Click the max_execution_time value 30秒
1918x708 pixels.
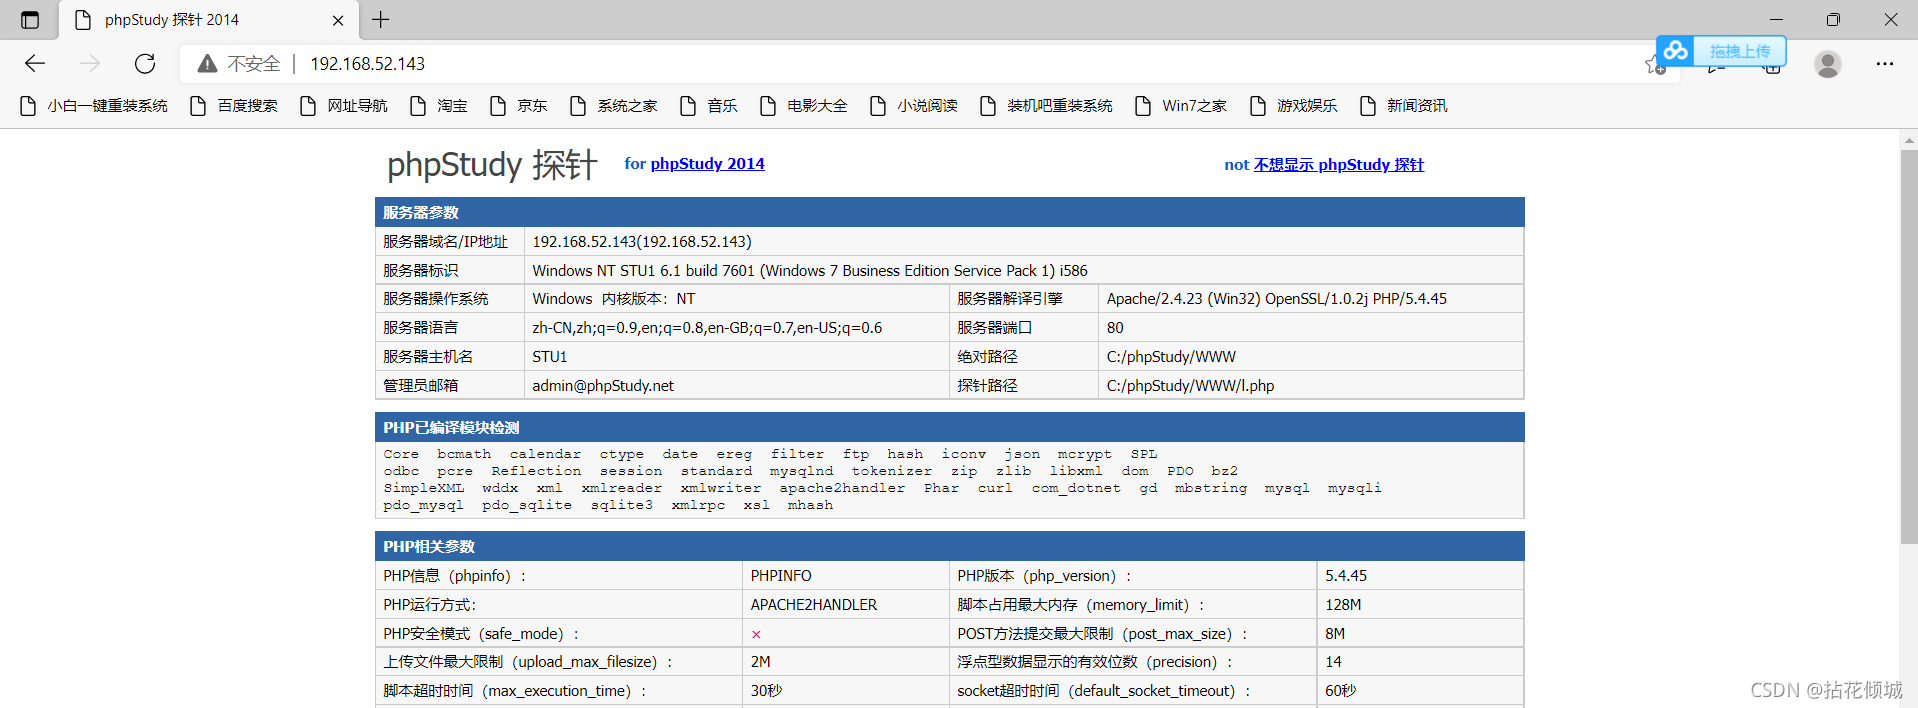pos(767,691)
